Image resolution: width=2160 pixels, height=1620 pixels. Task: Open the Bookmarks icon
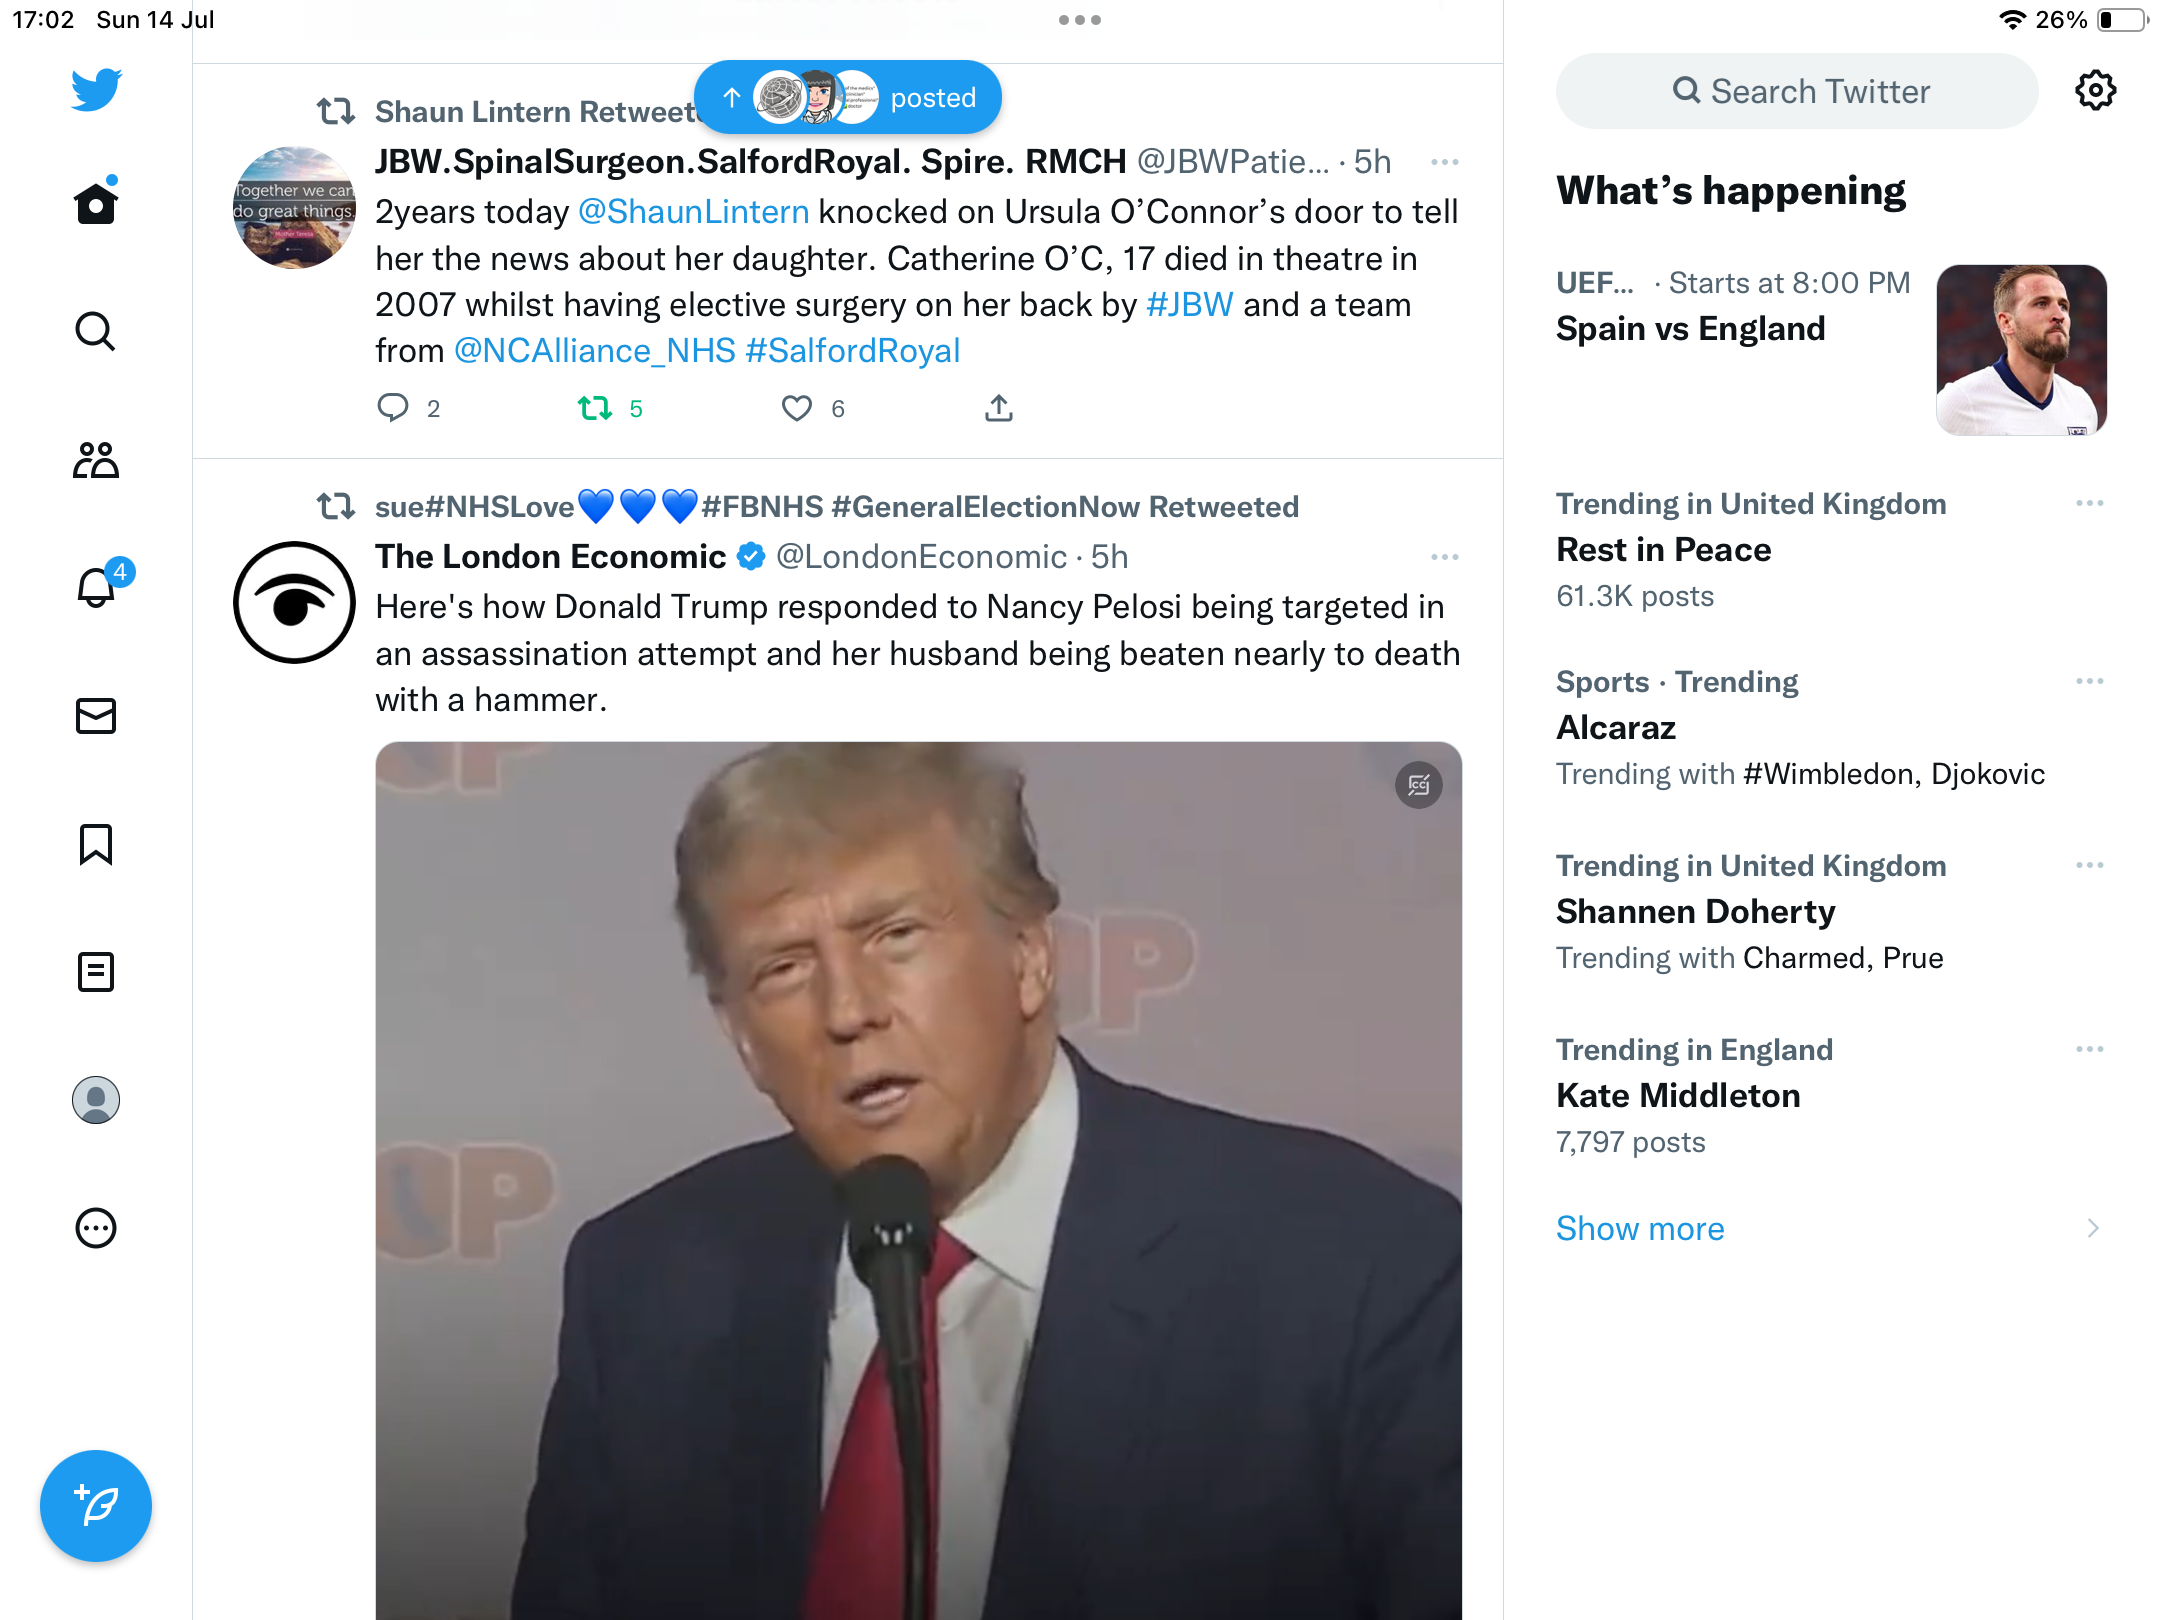[96, 844]
